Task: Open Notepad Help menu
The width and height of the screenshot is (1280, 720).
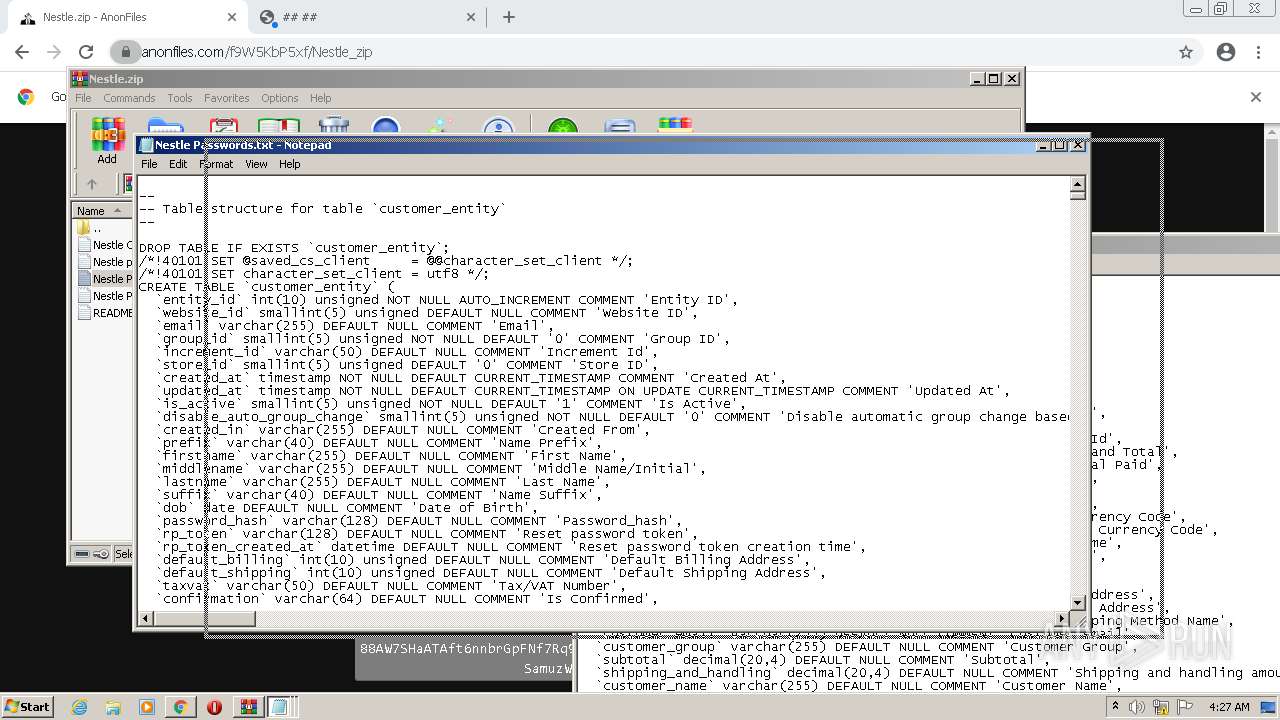Action: tap(289, 164)
